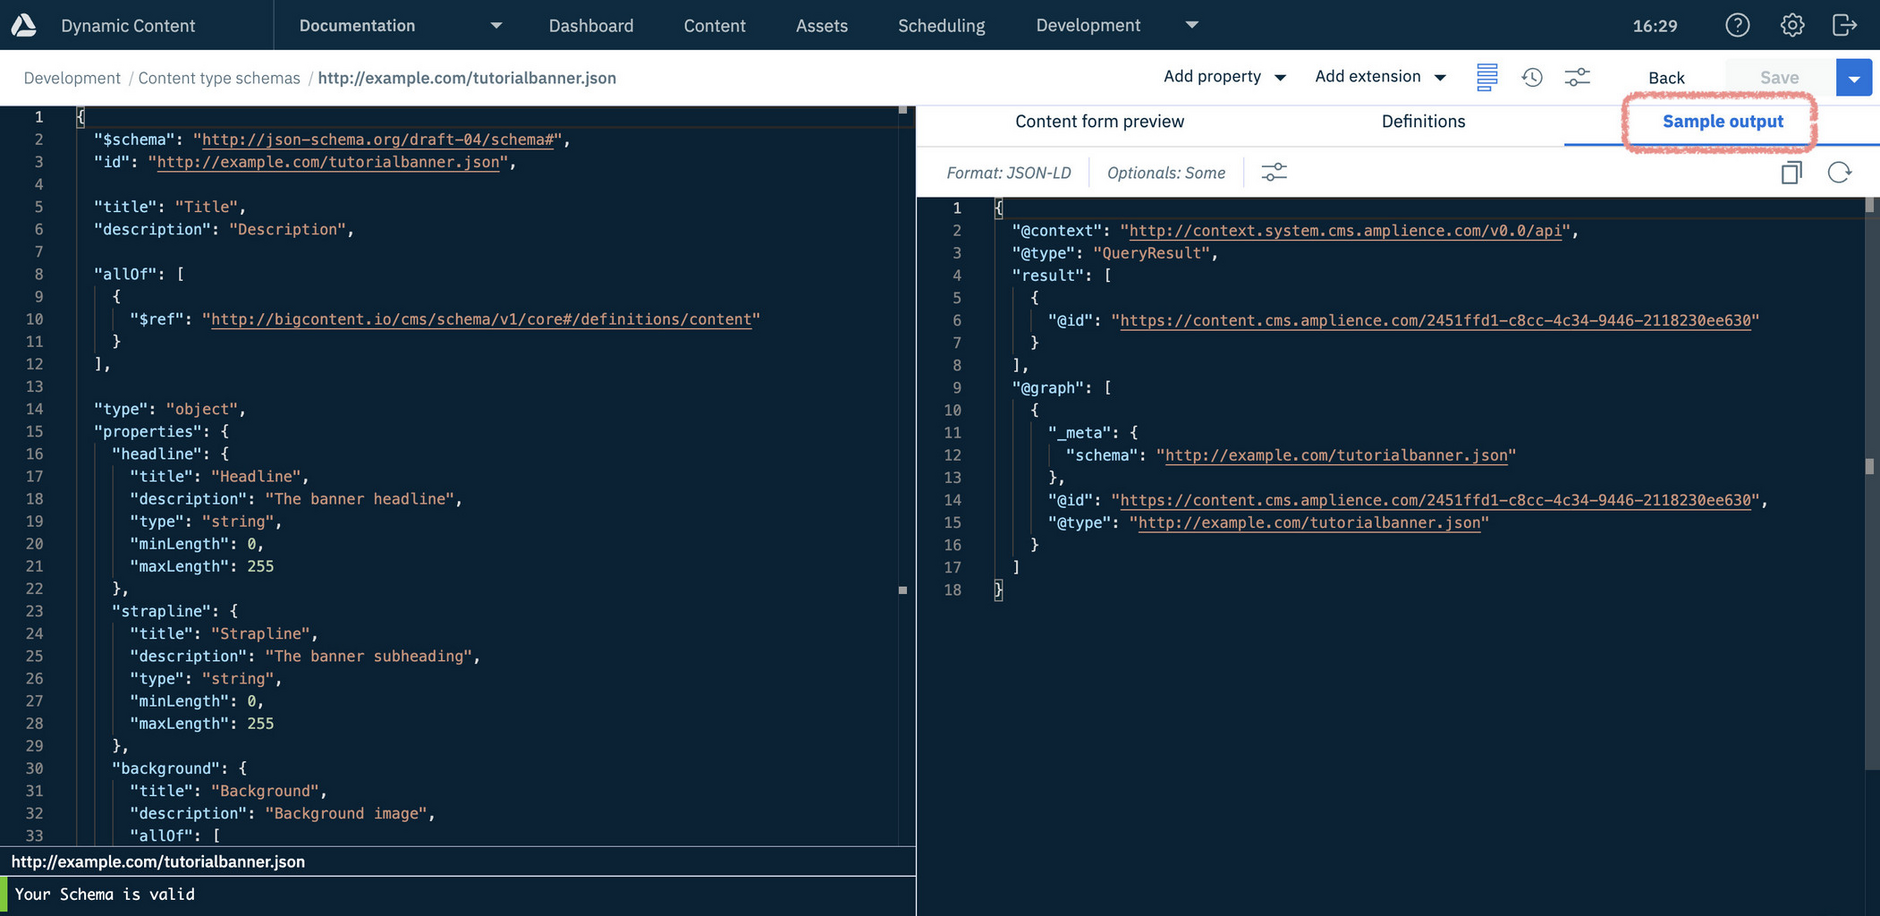
Task: Click the log out icon
Action: [1845, 25]
